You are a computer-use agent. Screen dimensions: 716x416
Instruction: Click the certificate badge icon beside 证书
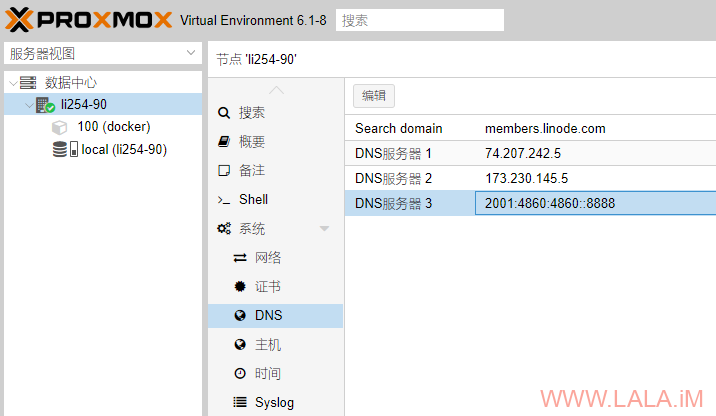(240, 286)
